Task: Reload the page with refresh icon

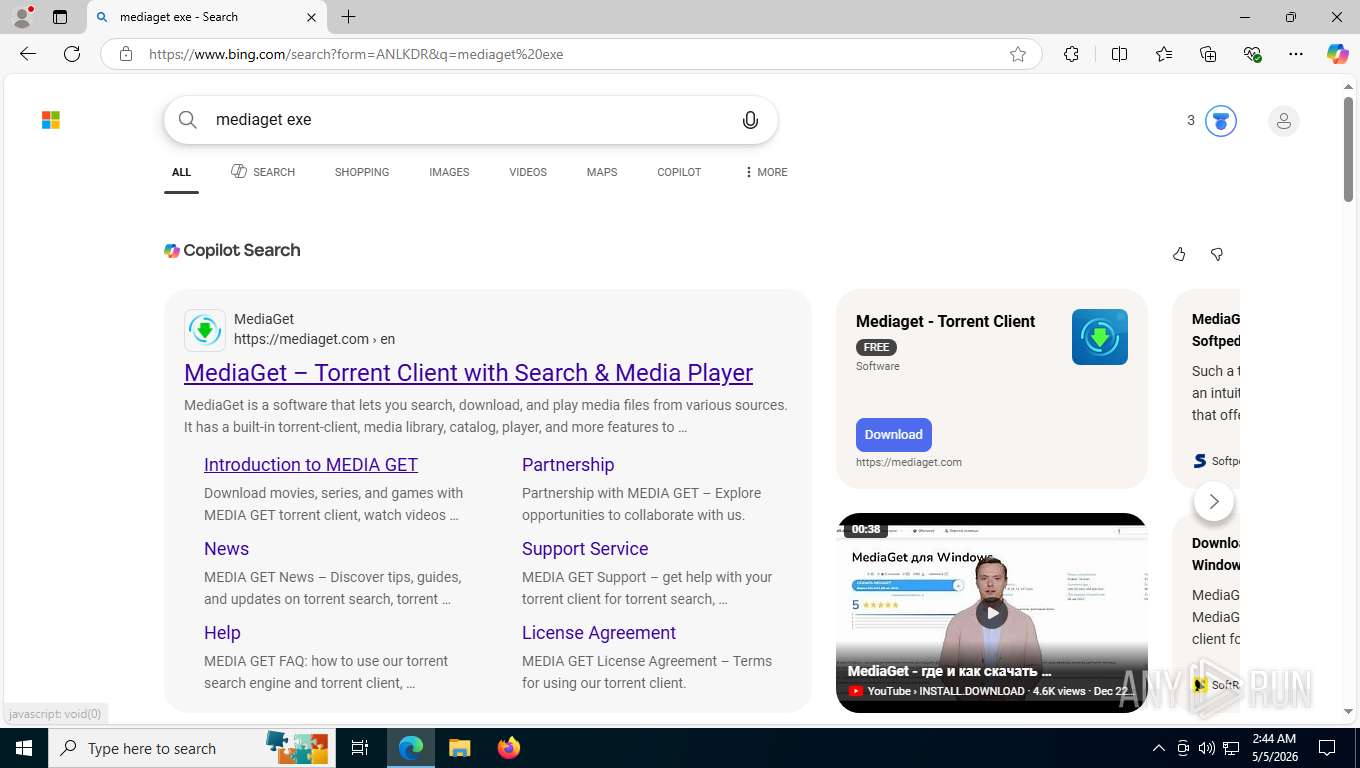Action: [x=72, y=54]
